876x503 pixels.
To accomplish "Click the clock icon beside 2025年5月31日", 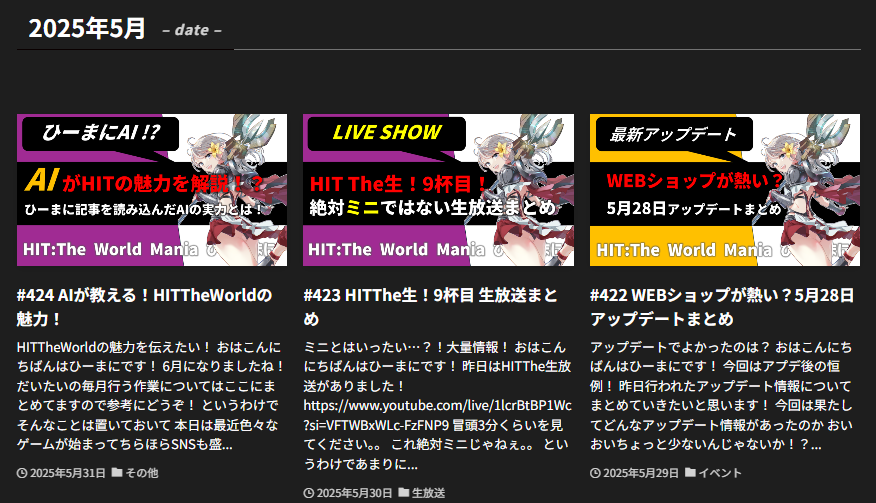I will click(23, 473).
